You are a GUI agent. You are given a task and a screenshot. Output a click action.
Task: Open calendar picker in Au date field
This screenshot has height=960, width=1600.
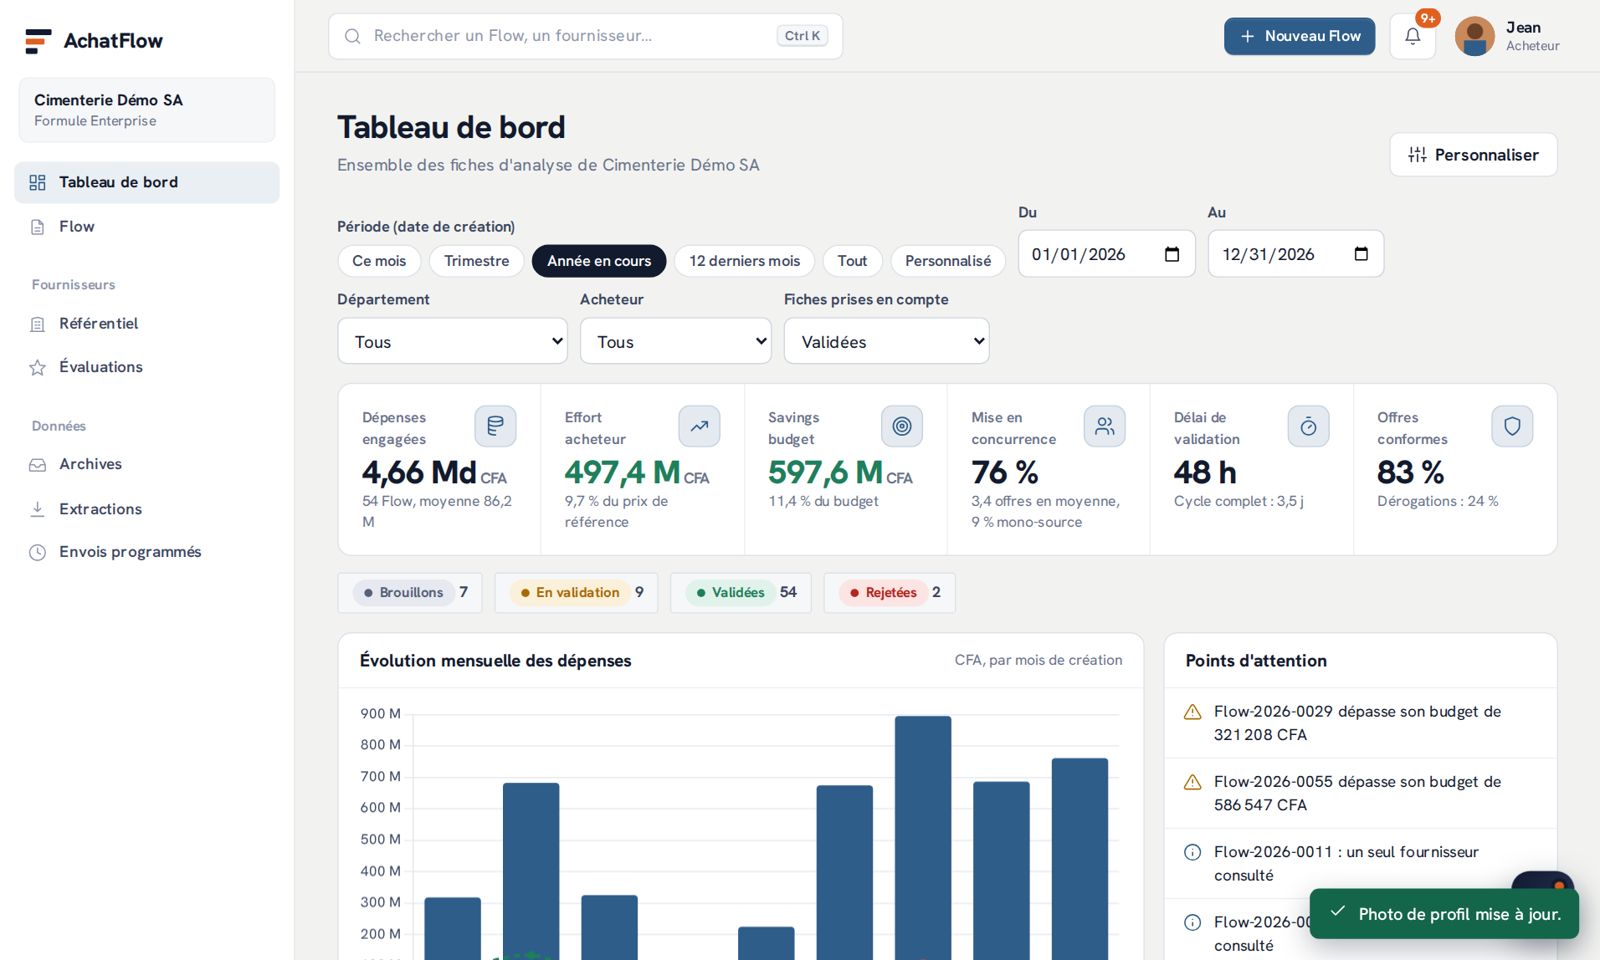[x=1361, y=254]
